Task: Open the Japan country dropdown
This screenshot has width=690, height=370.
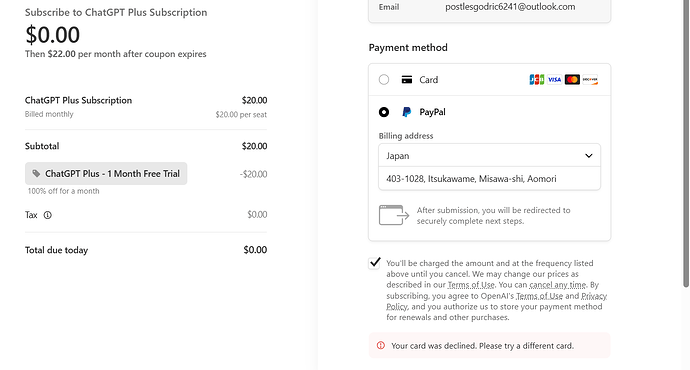Action: coord(489,156)
